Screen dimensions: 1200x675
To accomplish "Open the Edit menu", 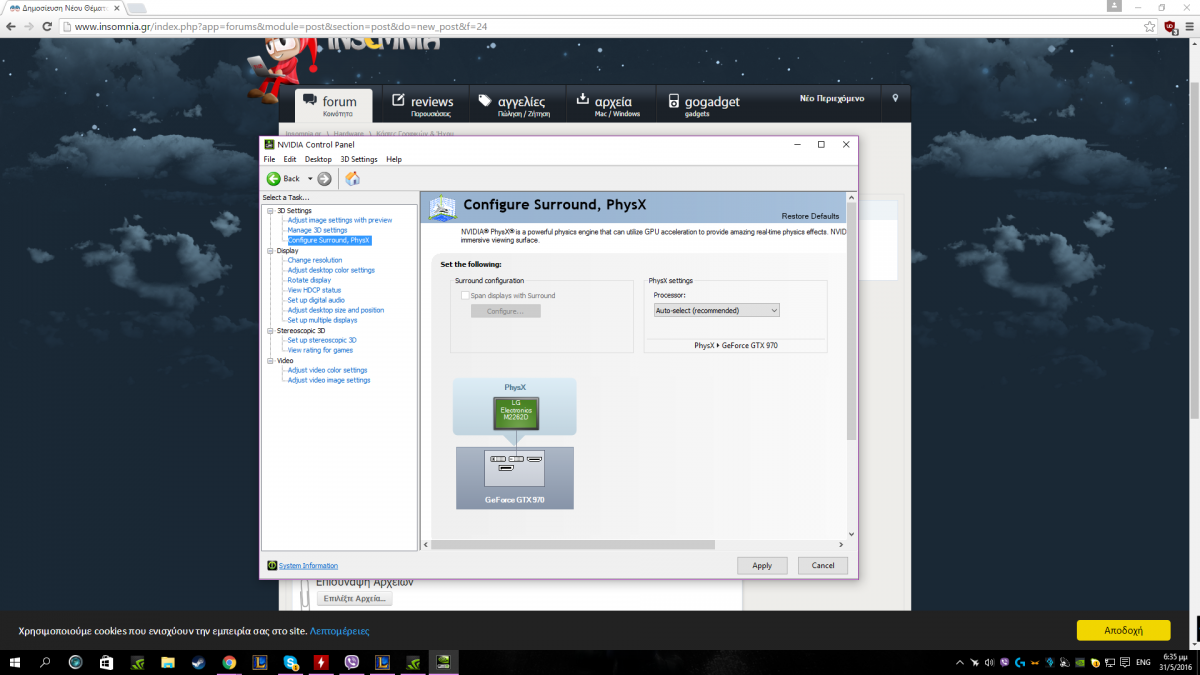I will tap(290, 159).
